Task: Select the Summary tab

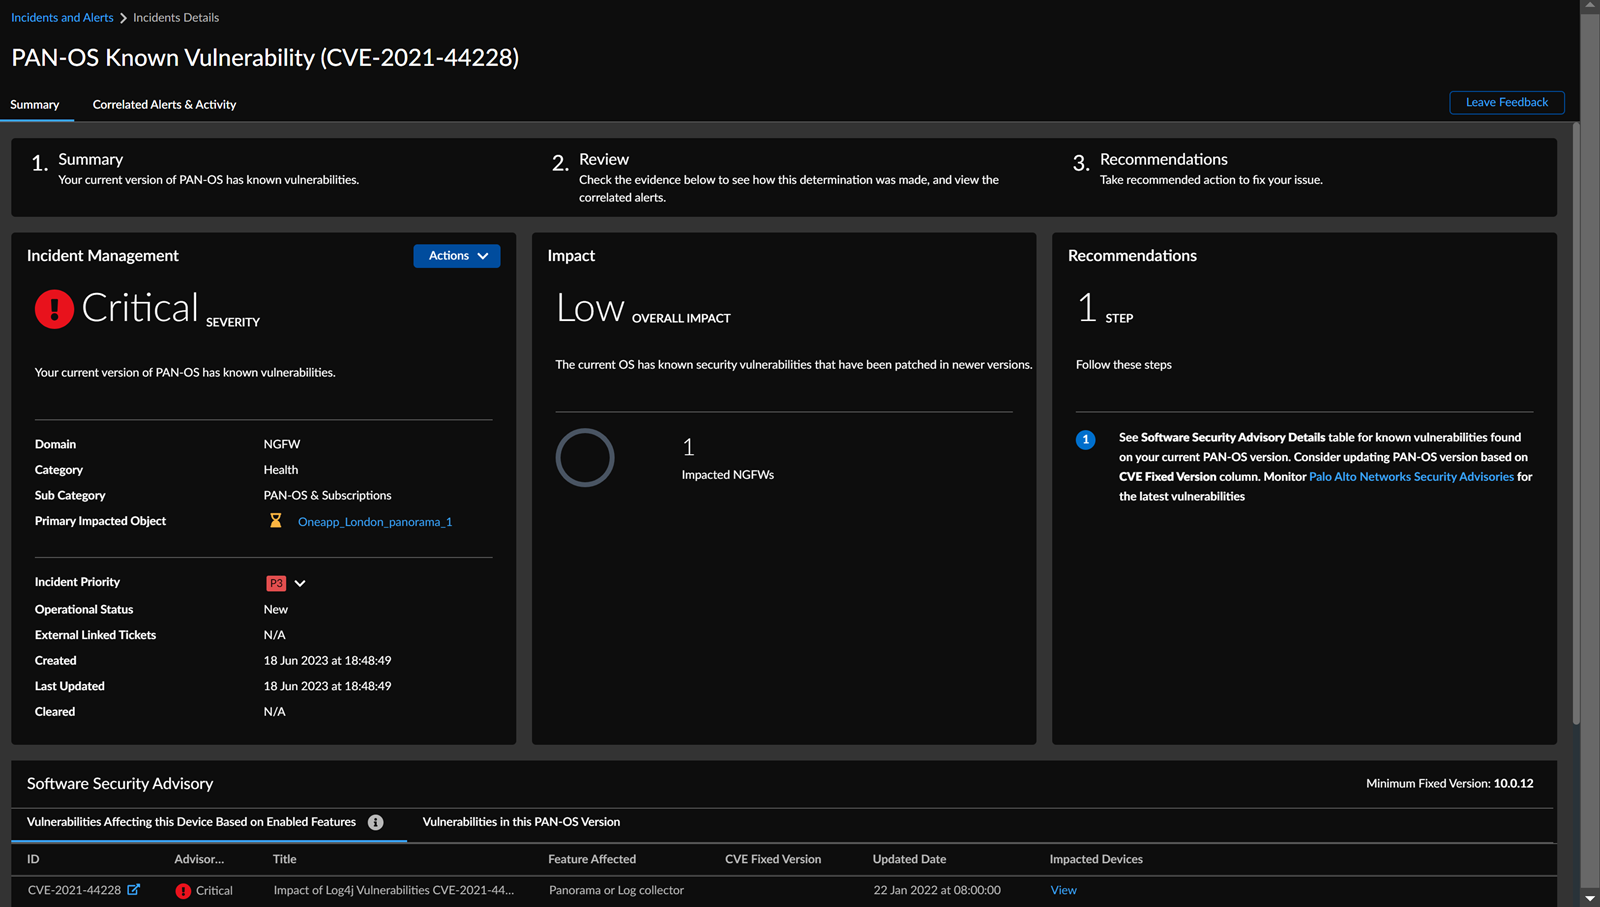Action: pos(35,105)
